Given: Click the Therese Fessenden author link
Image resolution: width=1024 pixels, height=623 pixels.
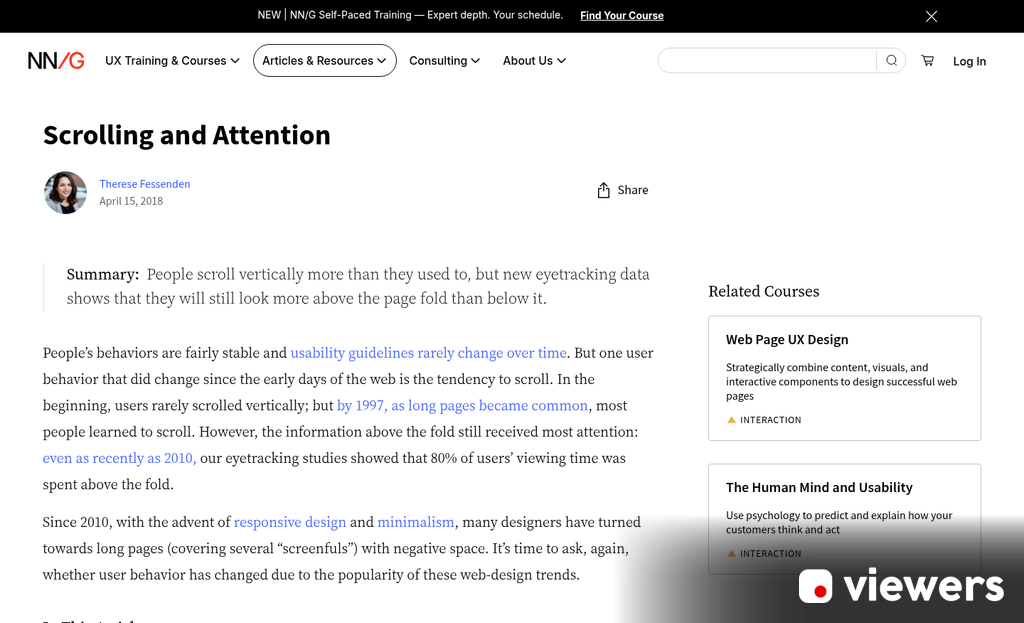Looking at the screenshot, I should [x=144, y=184].
